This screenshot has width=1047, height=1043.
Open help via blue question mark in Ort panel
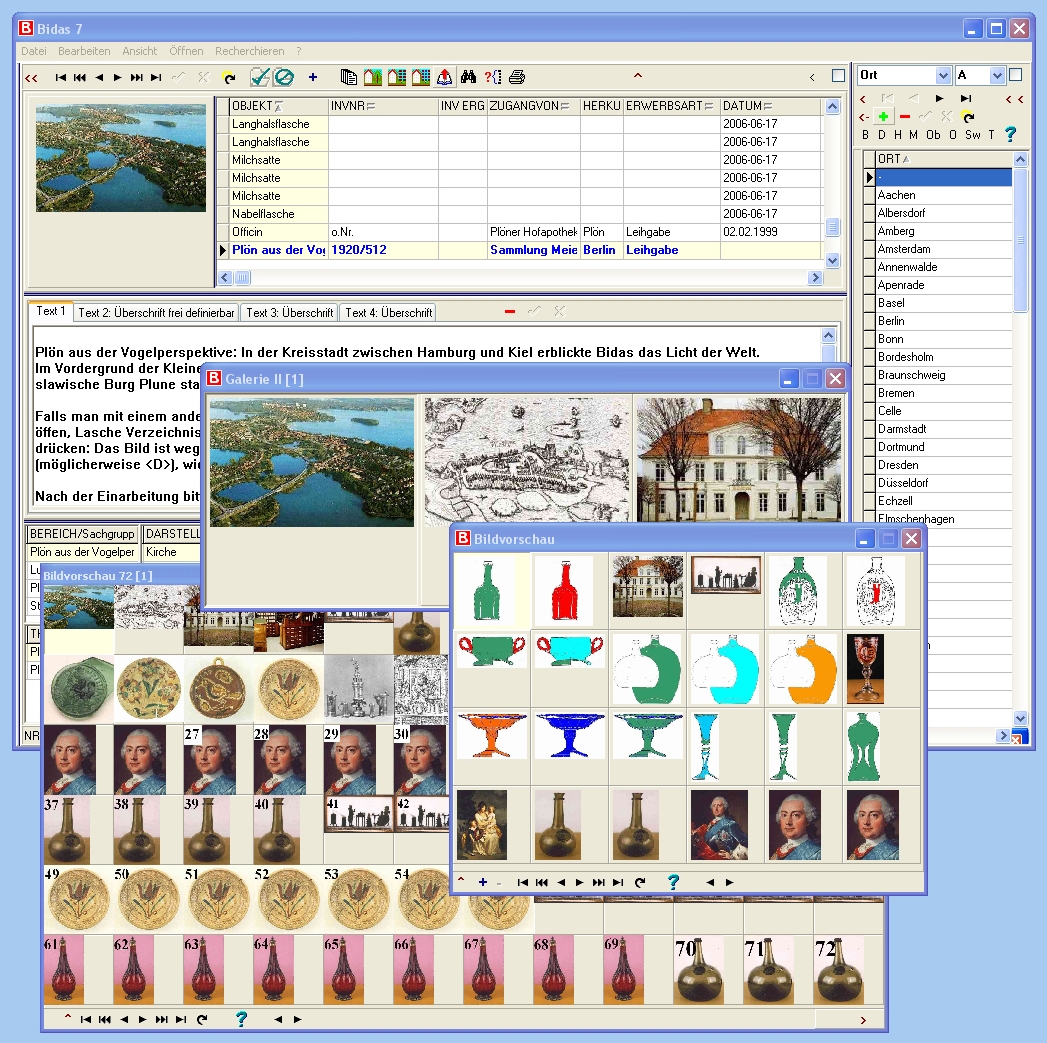coord(1010,134)
